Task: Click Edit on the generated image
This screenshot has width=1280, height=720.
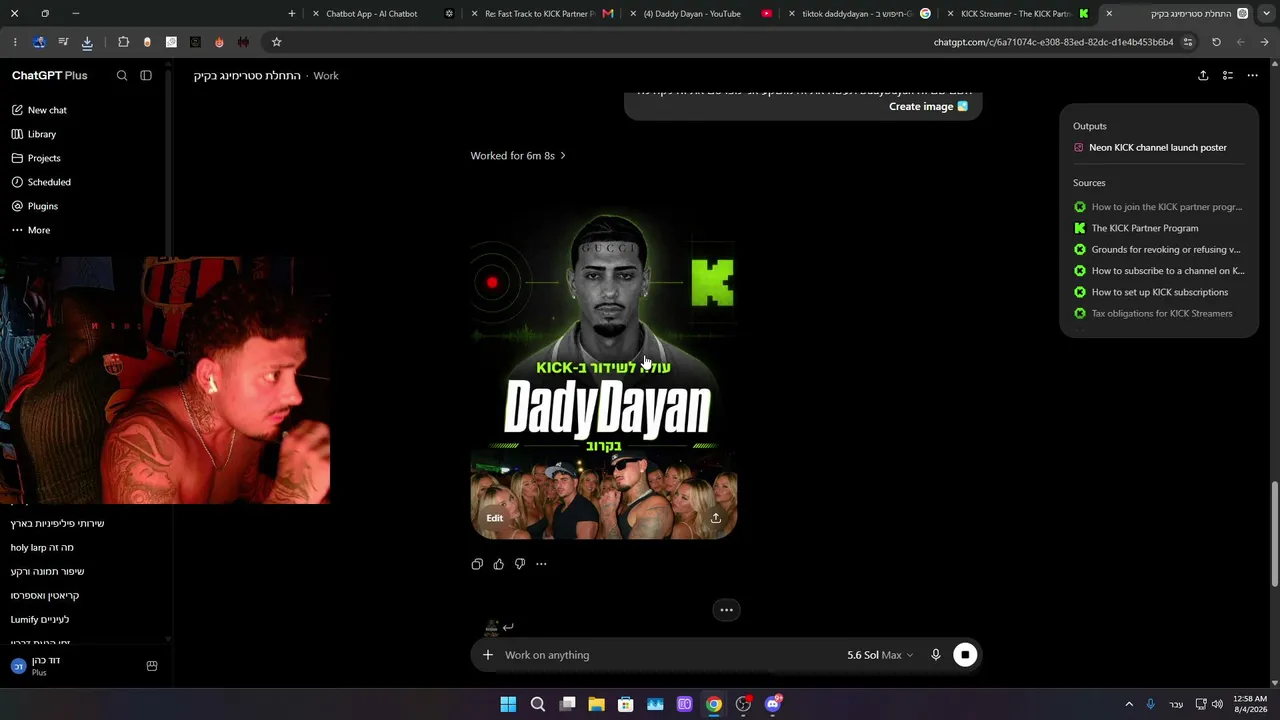Action: 495,518
